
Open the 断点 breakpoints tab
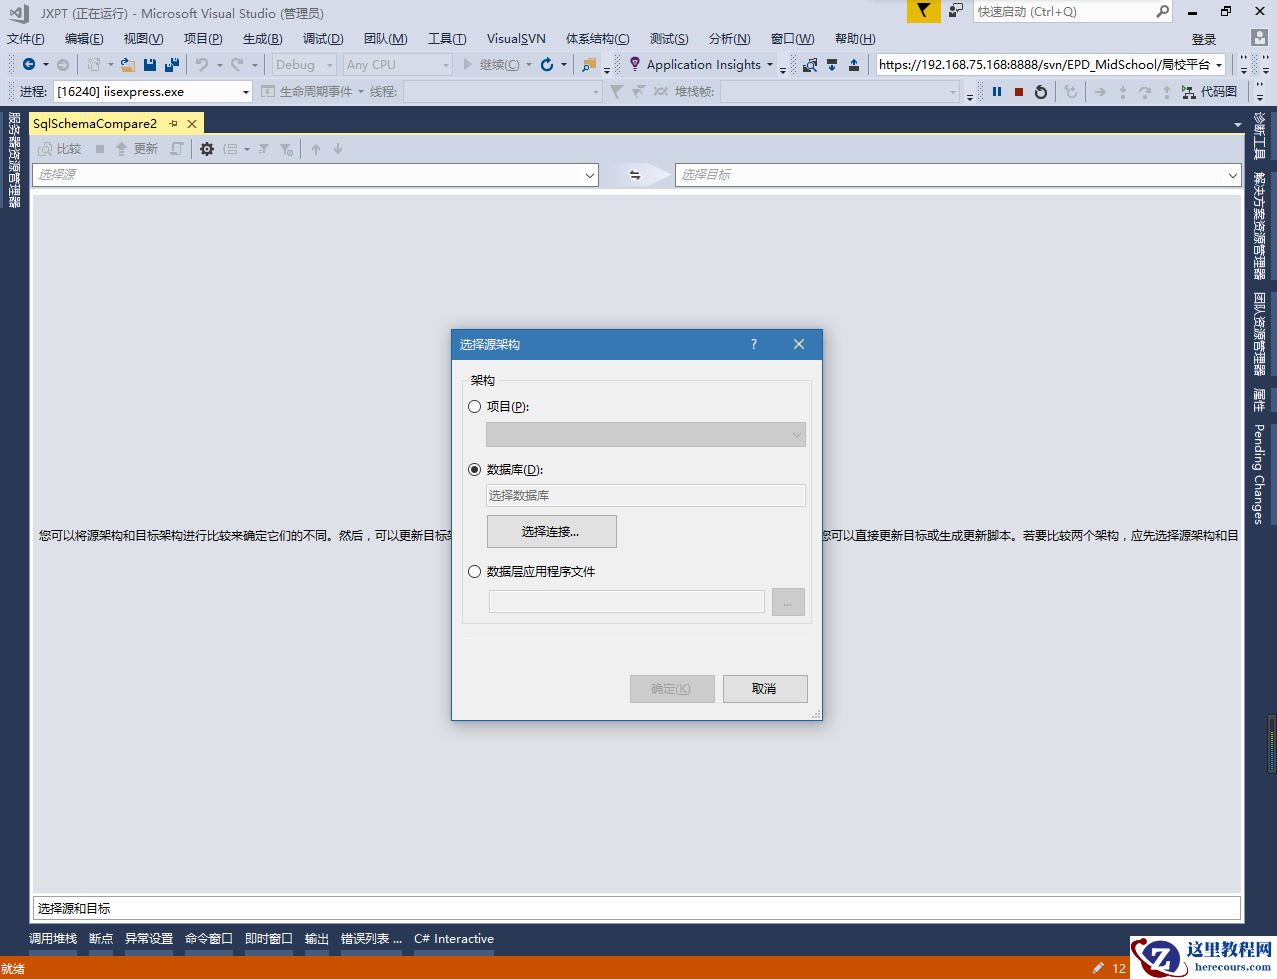coord(101,939)
